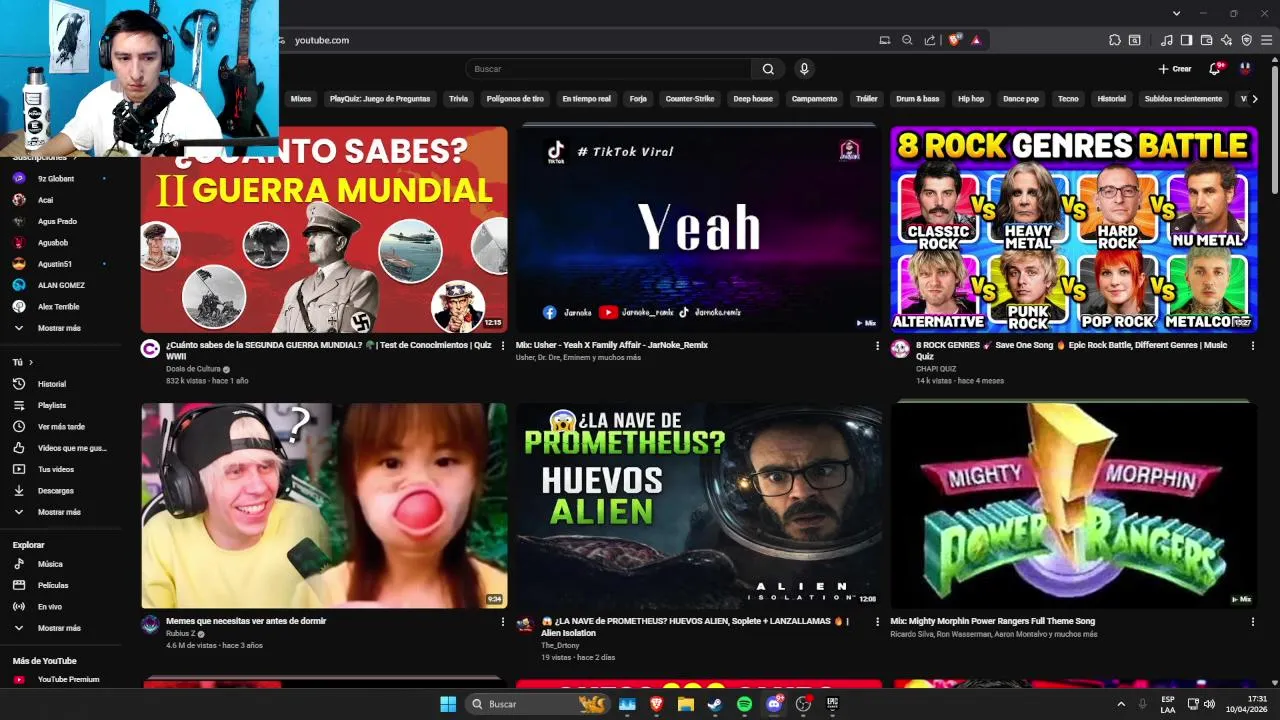
Task: Open Discord from the taskbar
Action: (773, 704)
